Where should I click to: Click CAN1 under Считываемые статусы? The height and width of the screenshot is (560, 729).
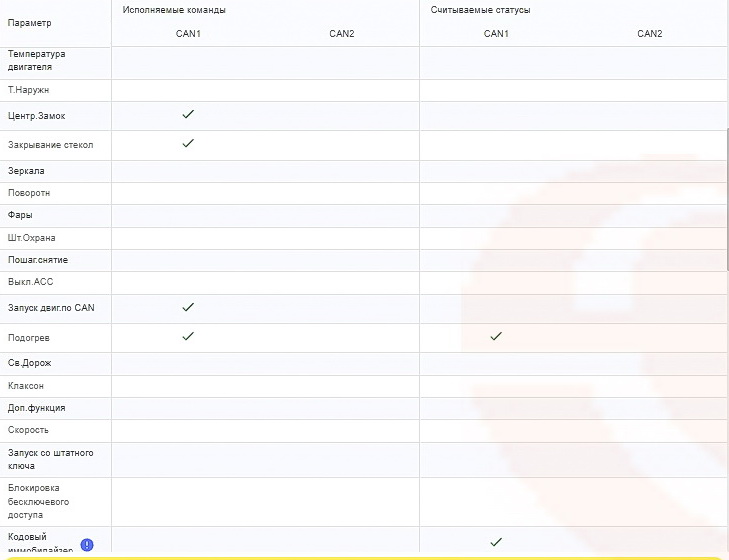(x=496, y=33)
